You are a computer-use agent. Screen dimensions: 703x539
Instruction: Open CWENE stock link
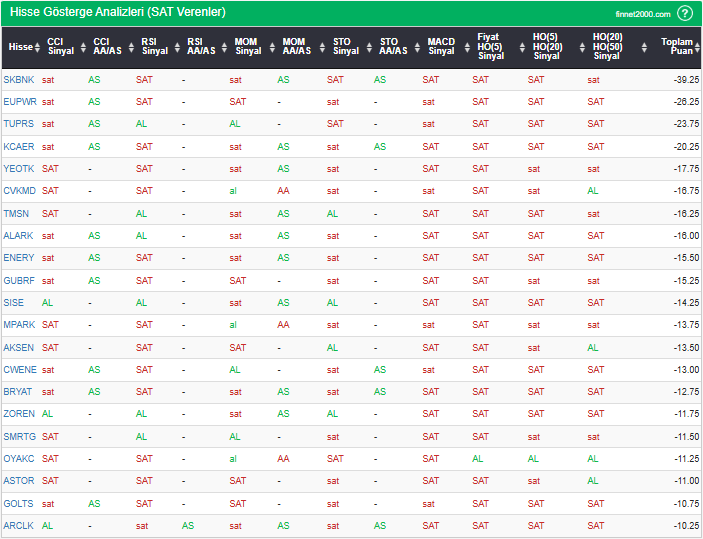pos(20,369)
